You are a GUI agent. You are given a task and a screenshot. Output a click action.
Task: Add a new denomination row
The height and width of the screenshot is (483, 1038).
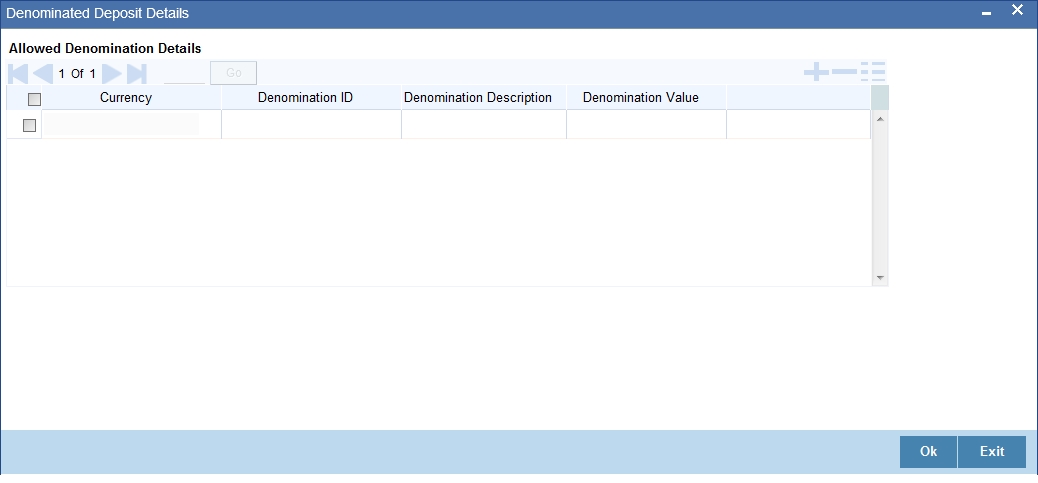[x=816, y=71]
